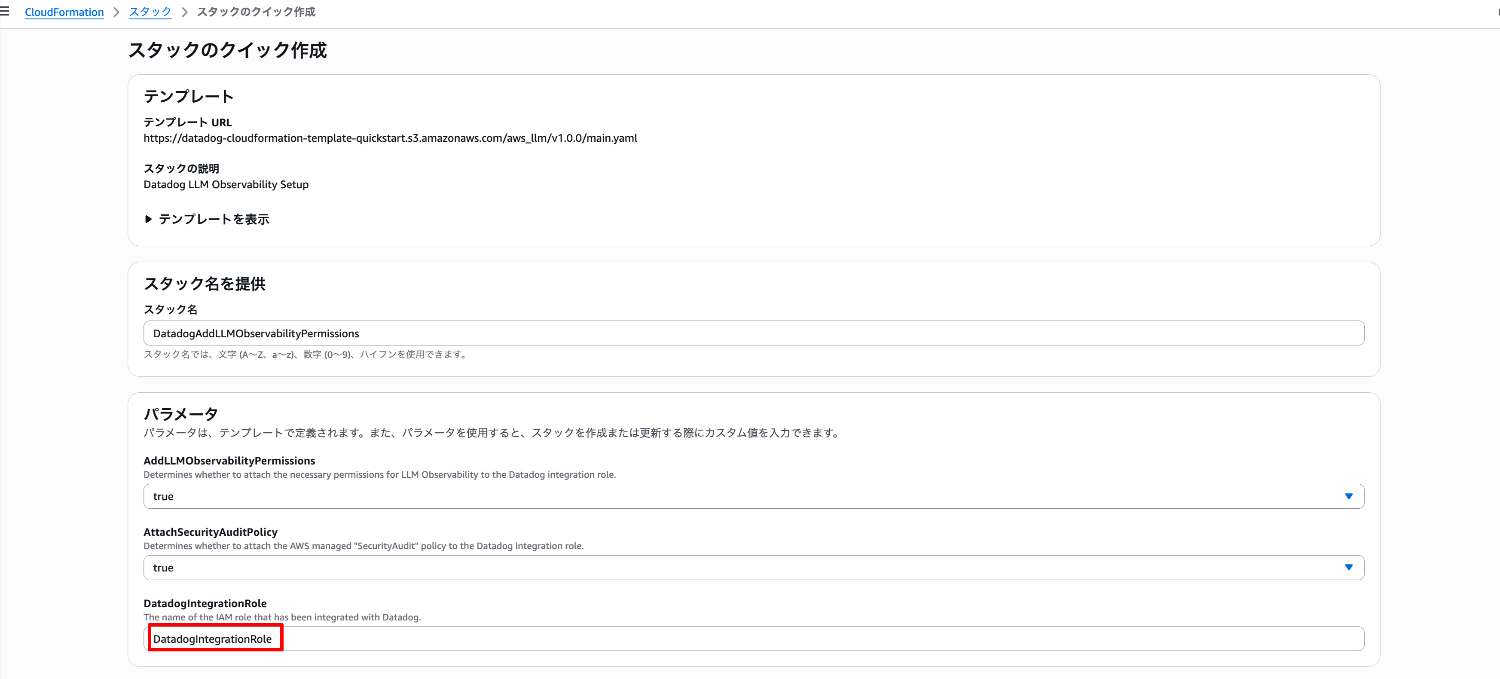
Task: Focus the DatadogIntegrationRole input field
Action: 754,638
